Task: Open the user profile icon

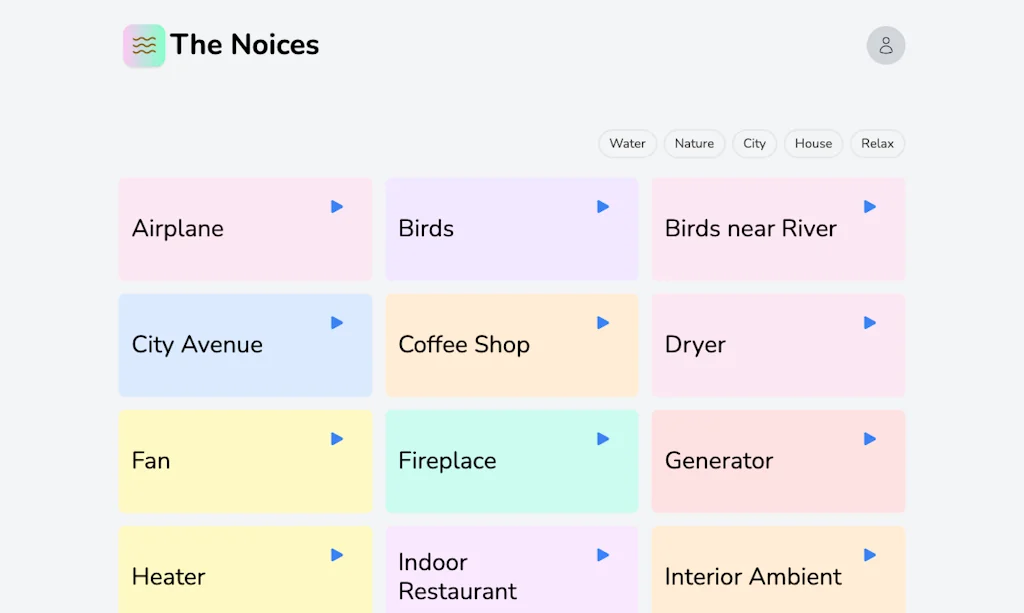Action: (x=885, y=45)
